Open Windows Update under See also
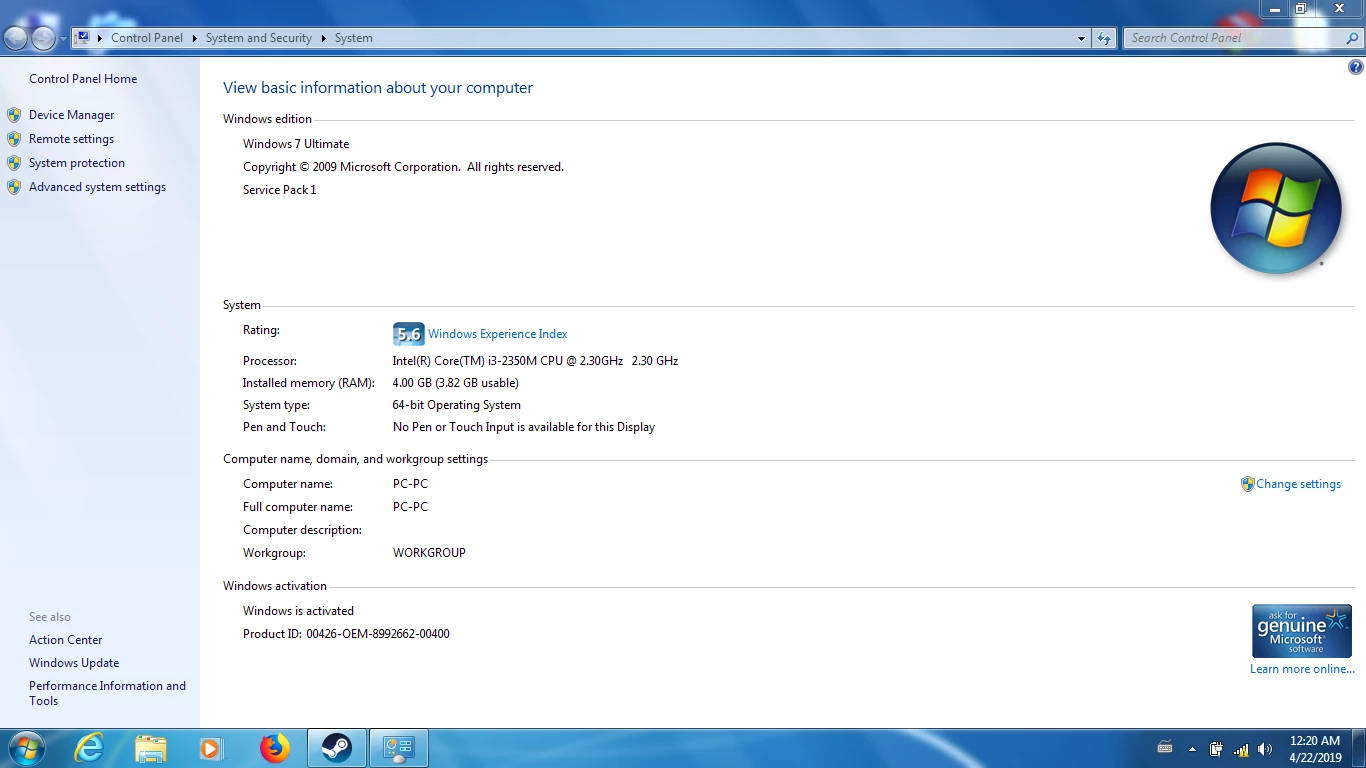This screenshot has width=1366, height=768. coord(74,663)
